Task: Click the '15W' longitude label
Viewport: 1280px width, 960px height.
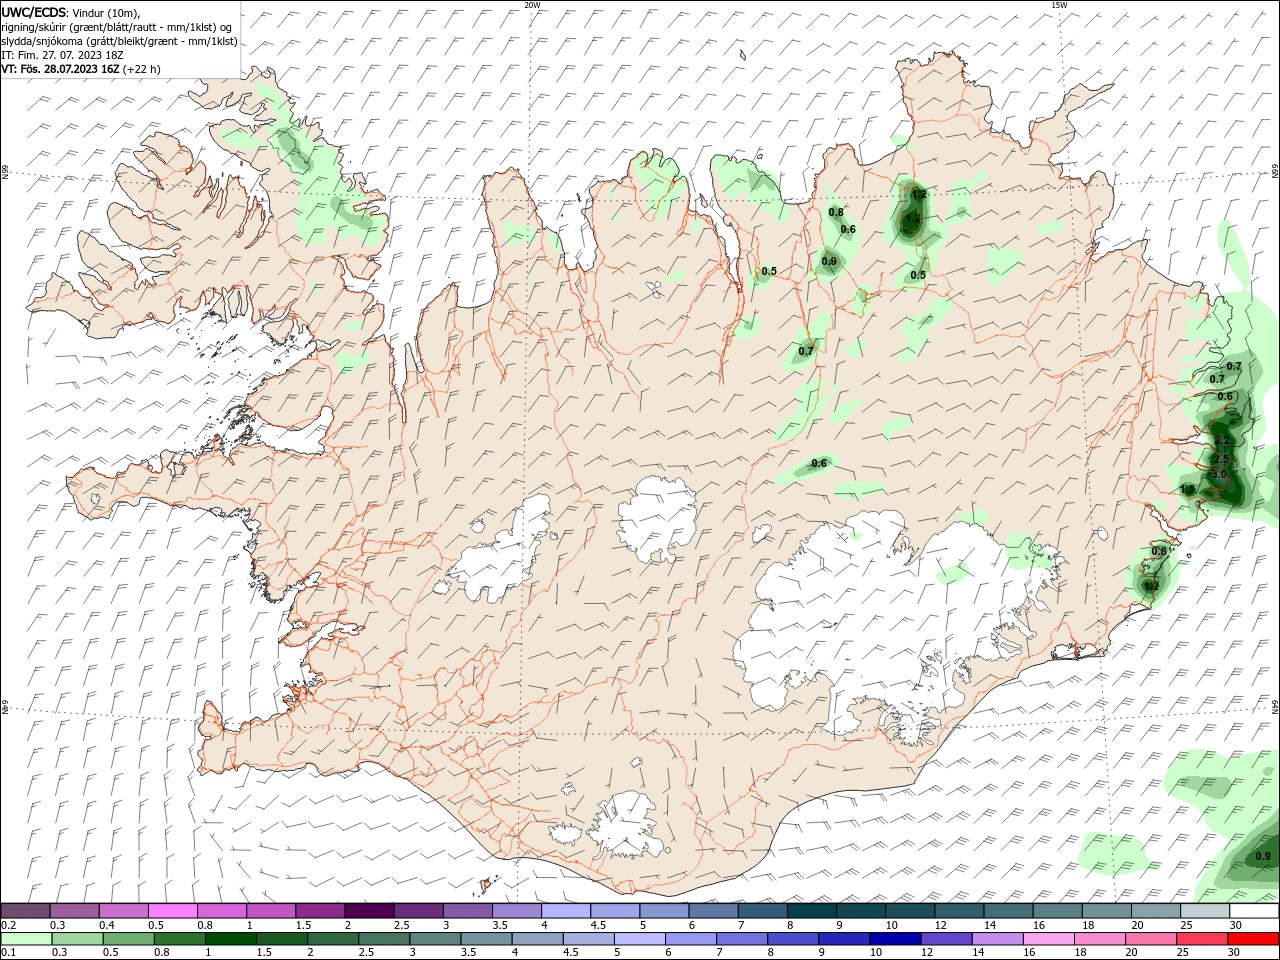Action: pyautogui.click(x=1059, y=5)
